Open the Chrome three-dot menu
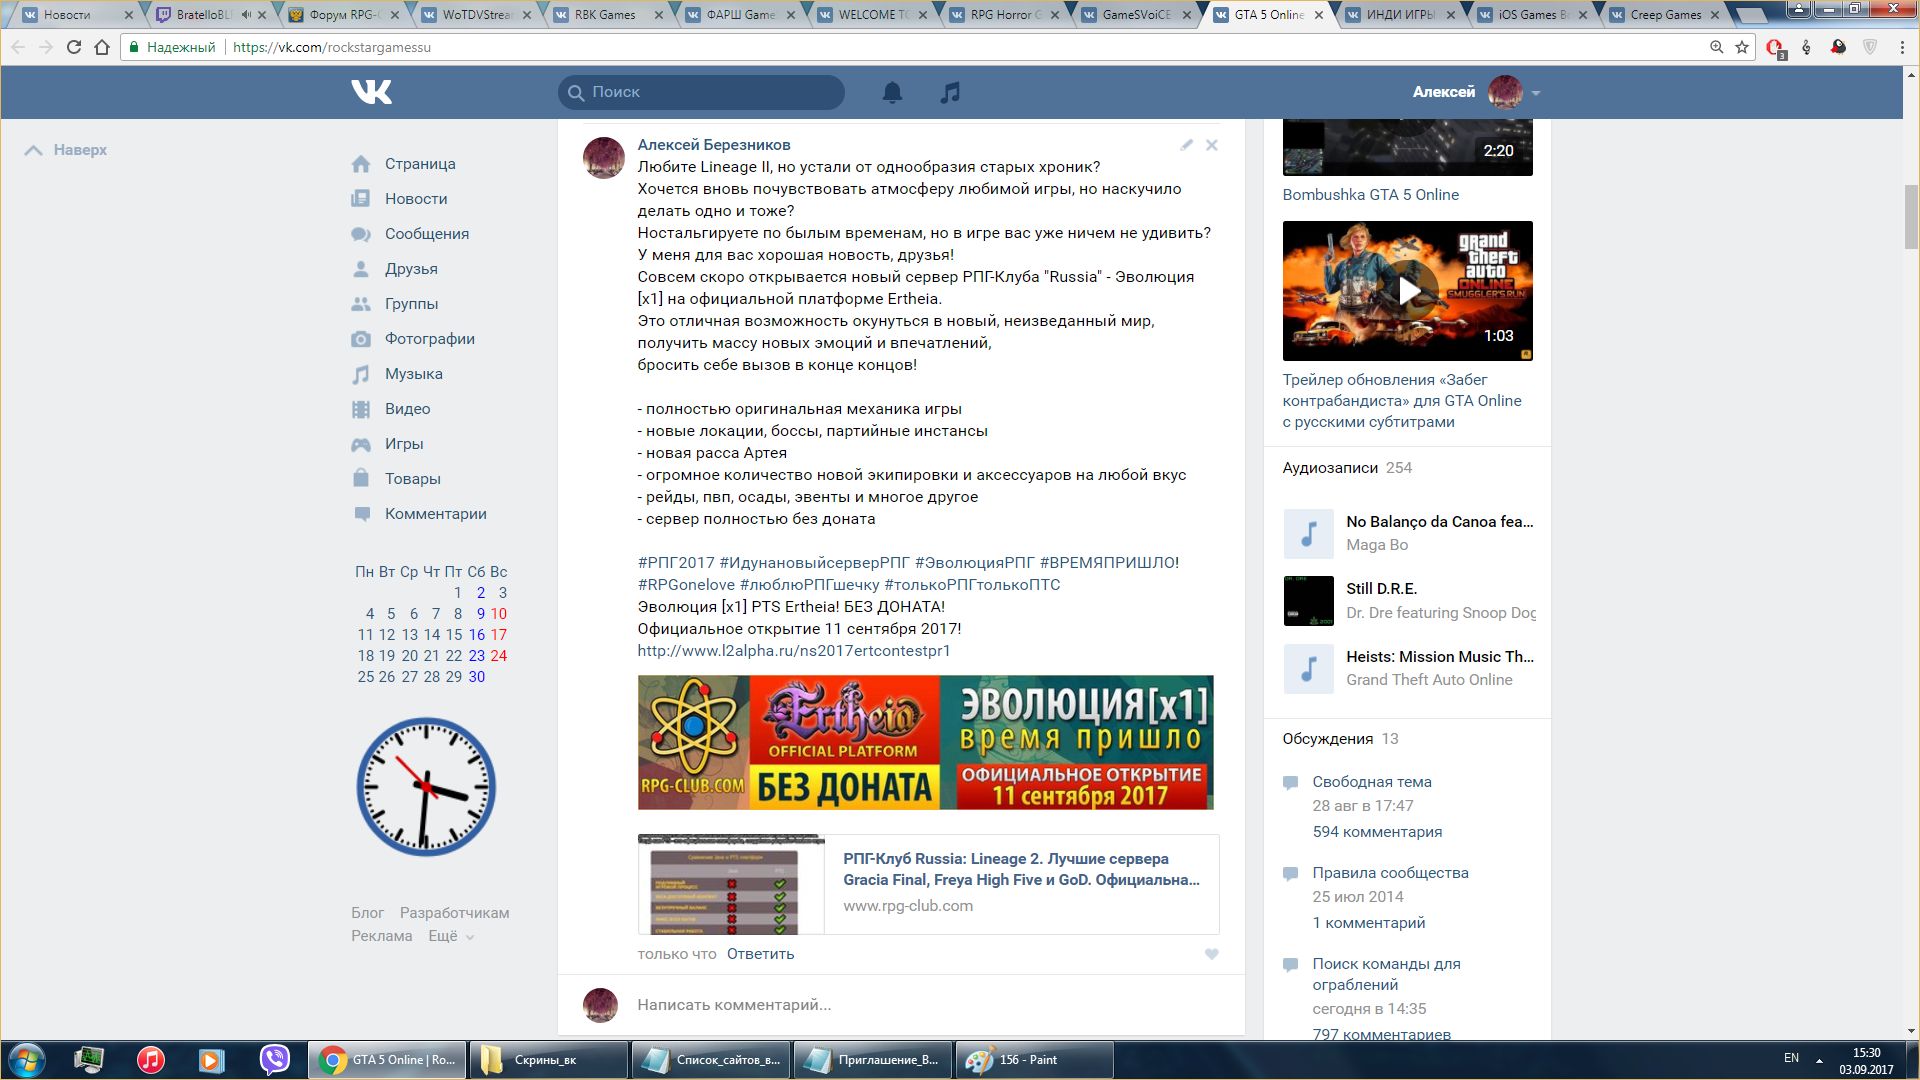Viewport: 1920px width, 1080px height. (1902, 47)
